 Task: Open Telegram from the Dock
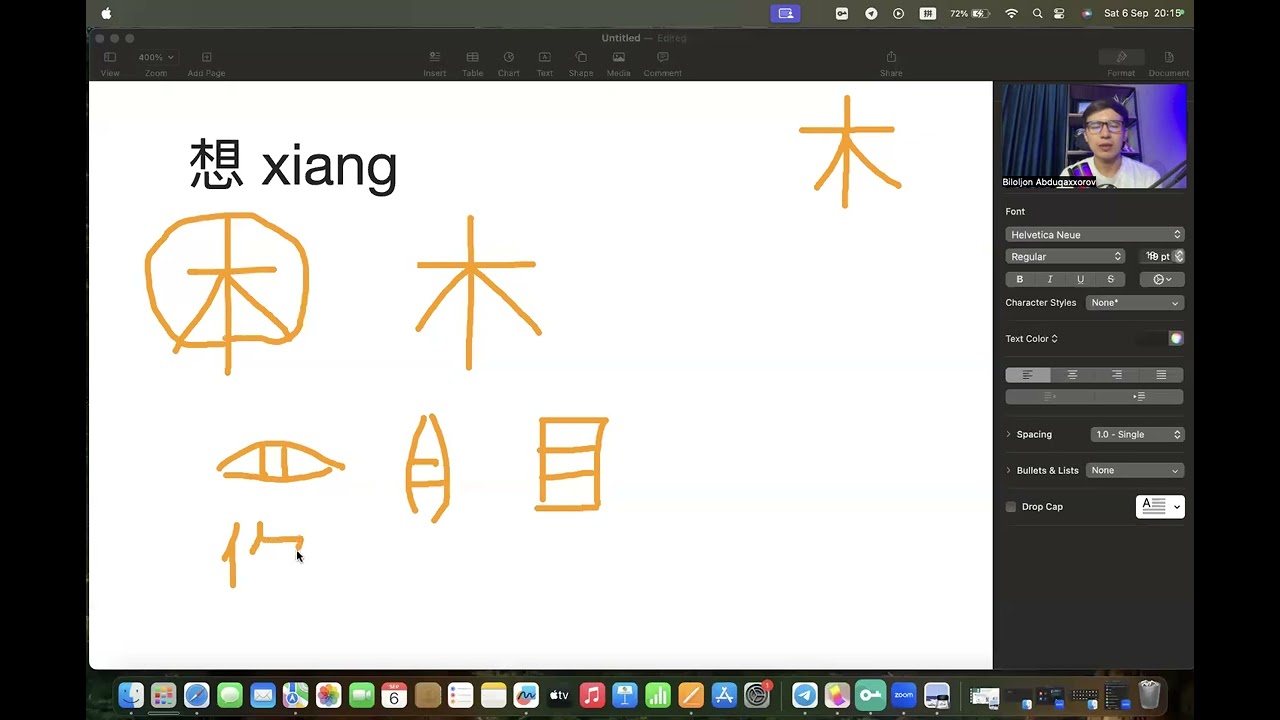point(805,695)
